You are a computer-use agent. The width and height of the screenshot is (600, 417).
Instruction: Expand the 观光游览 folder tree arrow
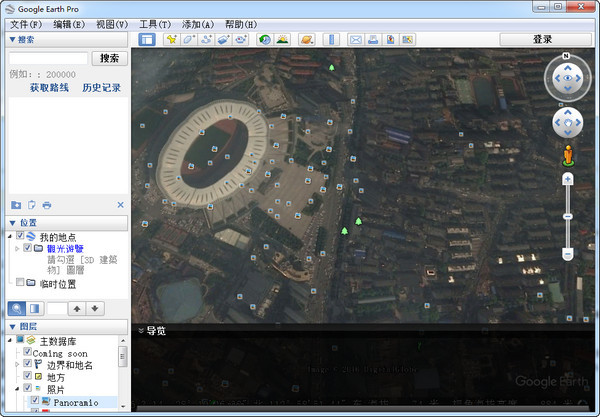[17, 248]
